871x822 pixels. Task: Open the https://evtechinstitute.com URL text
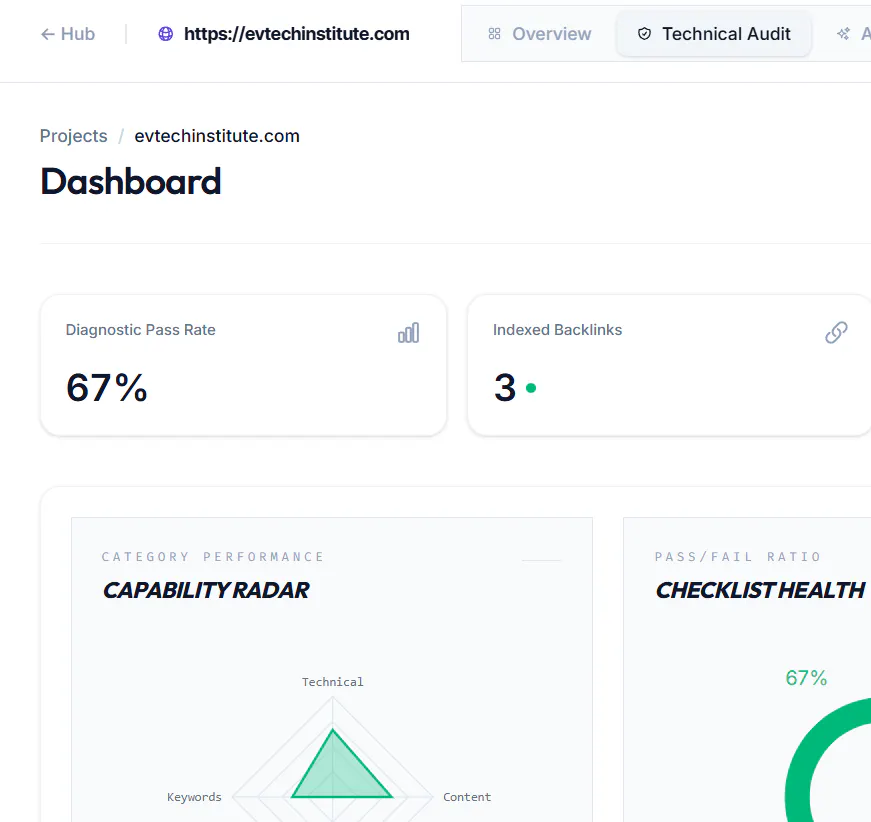[297, 34]
